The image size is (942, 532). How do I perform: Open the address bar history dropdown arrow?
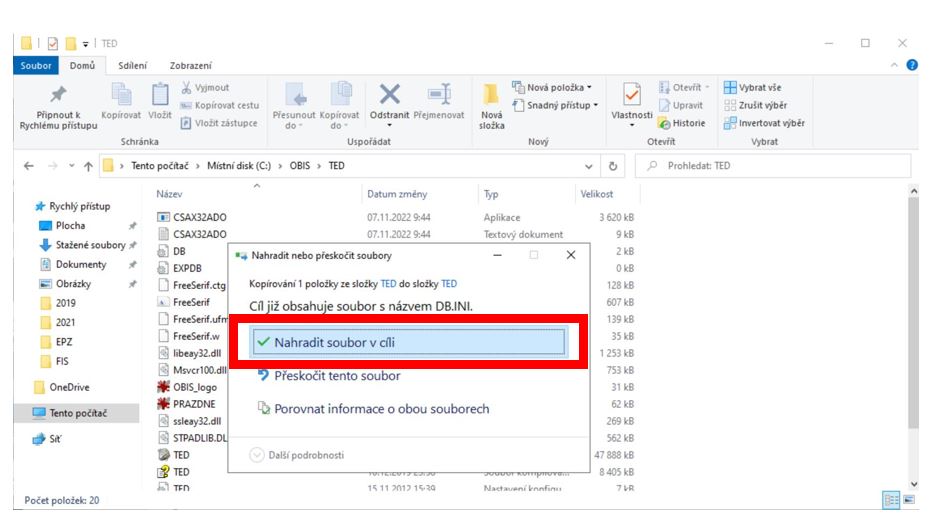588,166
